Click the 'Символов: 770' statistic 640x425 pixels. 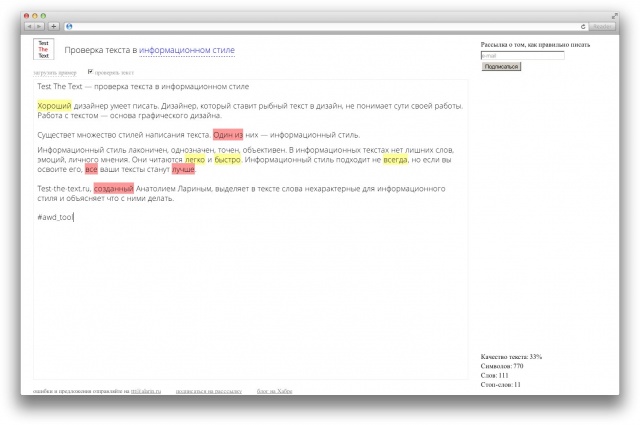[x=502, y=366]
